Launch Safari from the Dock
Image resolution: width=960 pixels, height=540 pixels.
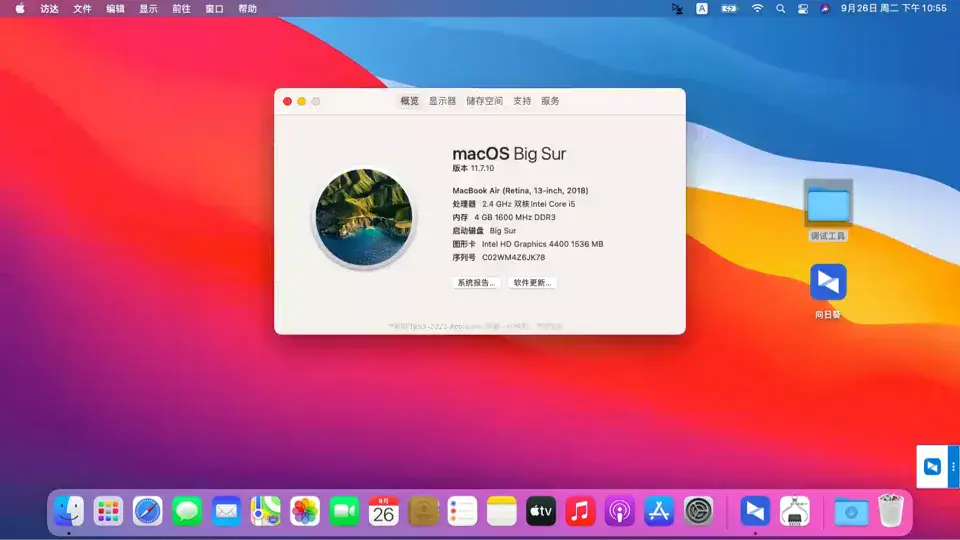[148, 511]
